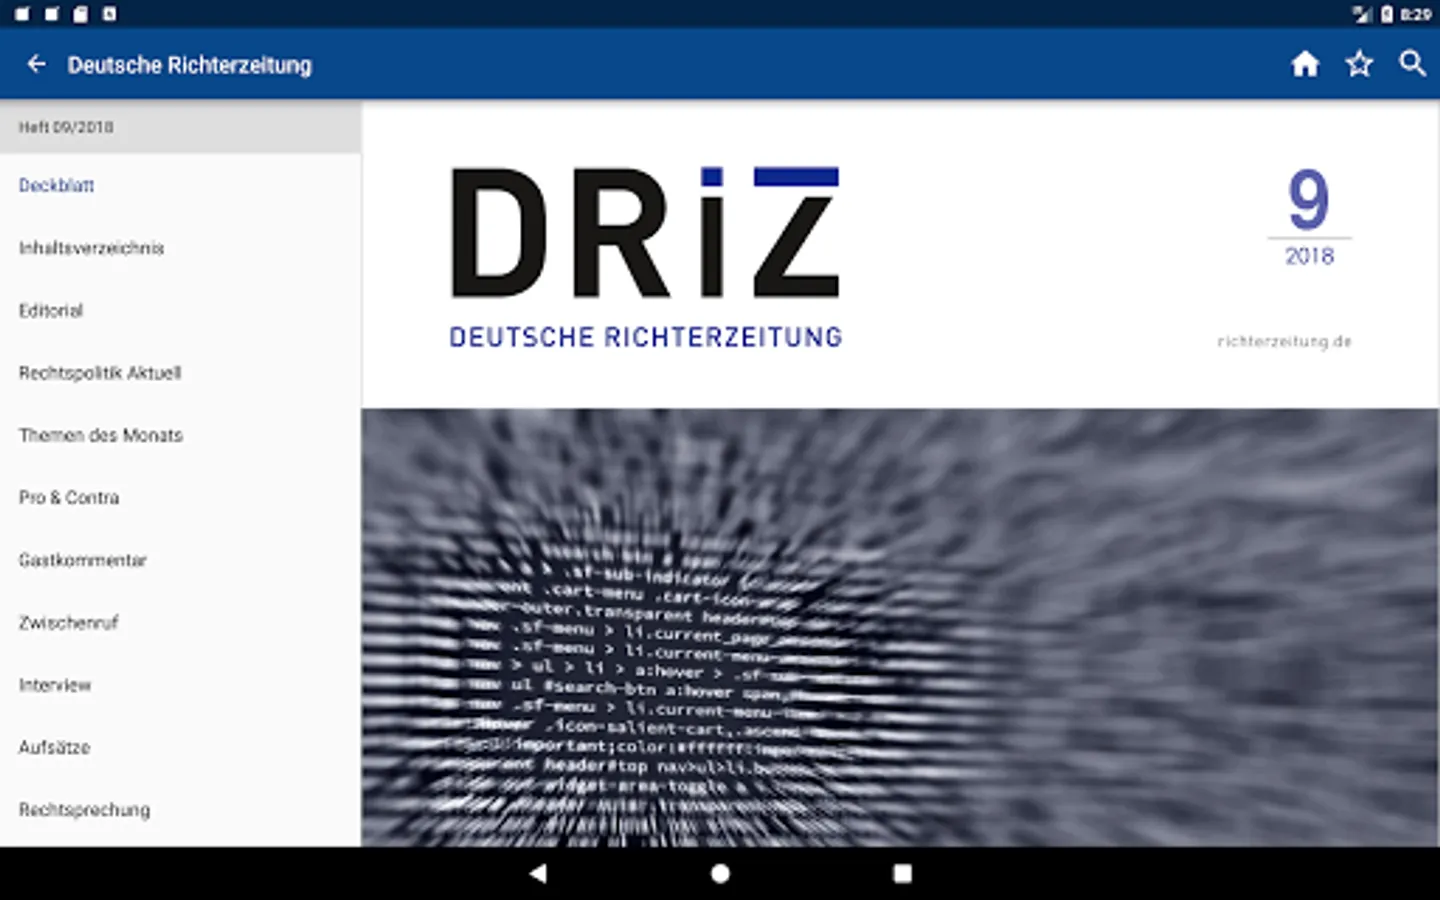Open the Rechtsprechung section
This screenshot has width=1440, height=900.
click(x=180, y=810)
